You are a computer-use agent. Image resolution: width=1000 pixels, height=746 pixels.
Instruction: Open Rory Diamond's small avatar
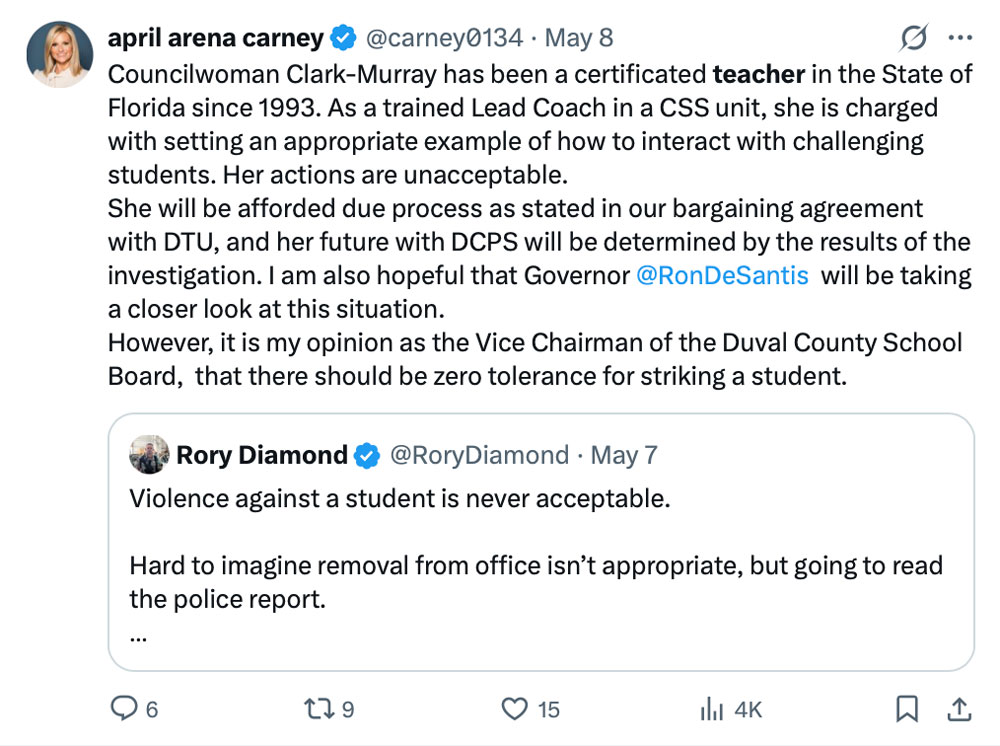pyautogui.click(x=149, y=455)
